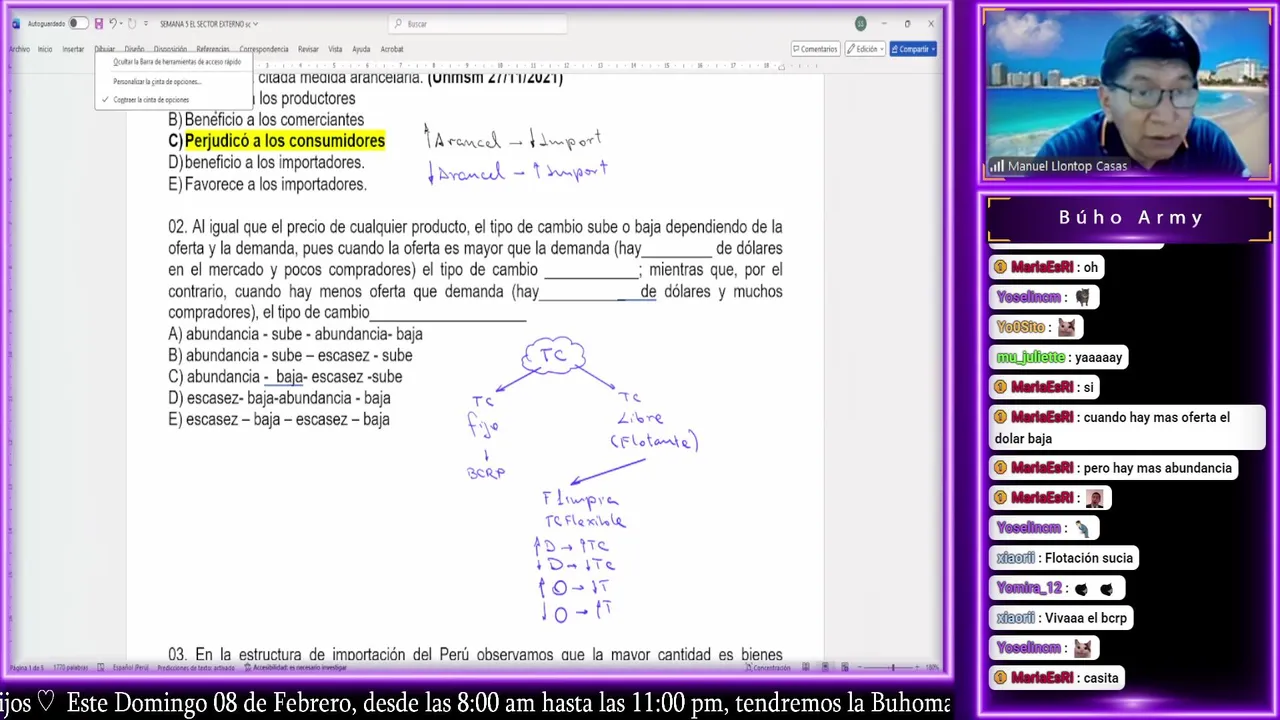This screenshot has width=1280, height=720.
Task: Click the horizontal ruler right indent marker
Action: pos(781,67)
